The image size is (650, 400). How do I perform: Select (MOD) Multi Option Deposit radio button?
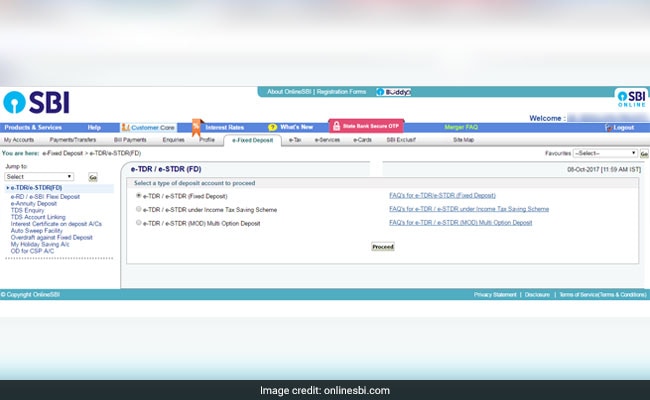138,223
